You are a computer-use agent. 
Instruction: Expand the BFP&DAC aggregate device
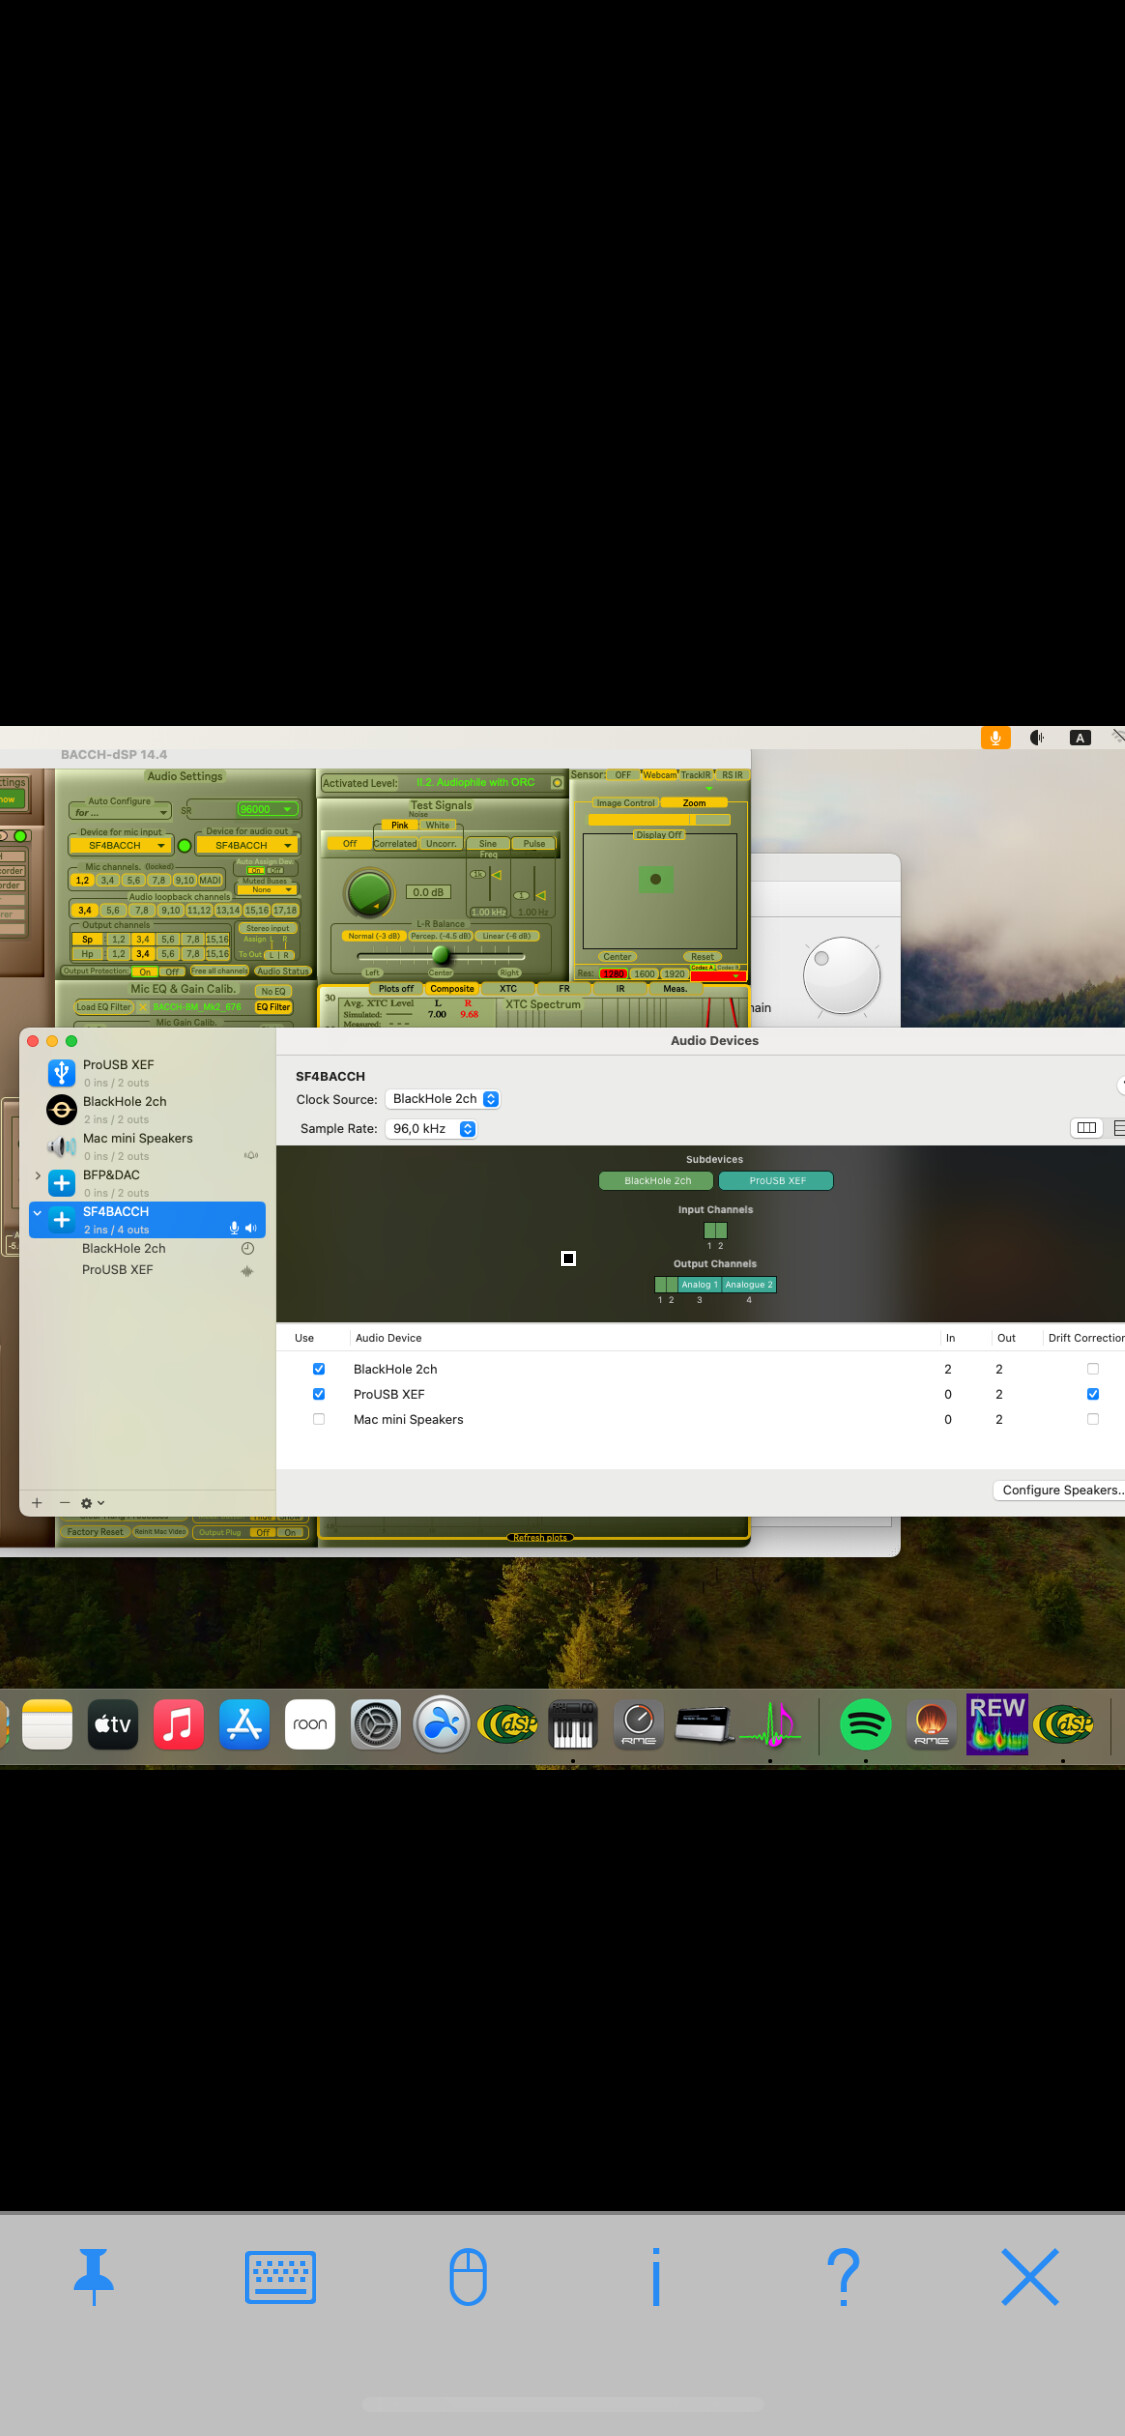(x=38, y=1175)
